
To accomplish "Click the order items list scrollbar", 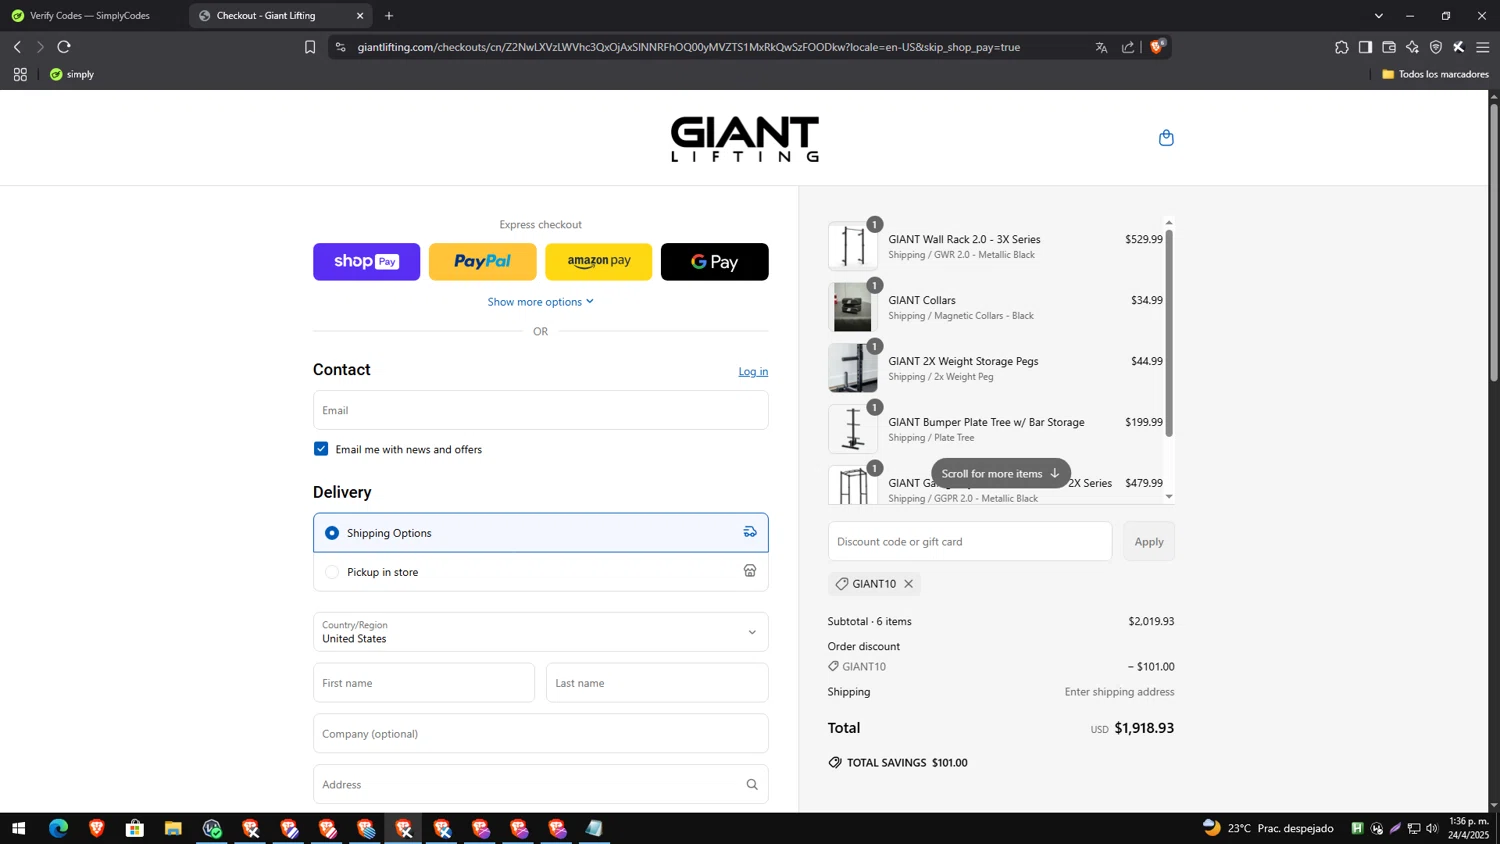I will pos(1169,333).
